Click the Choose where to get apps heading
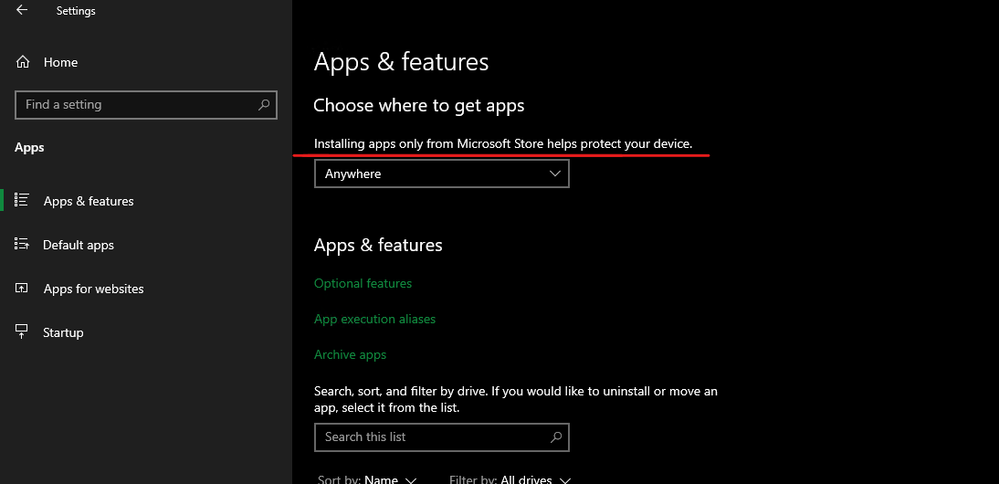999x484 pixels. pos(419,105)
